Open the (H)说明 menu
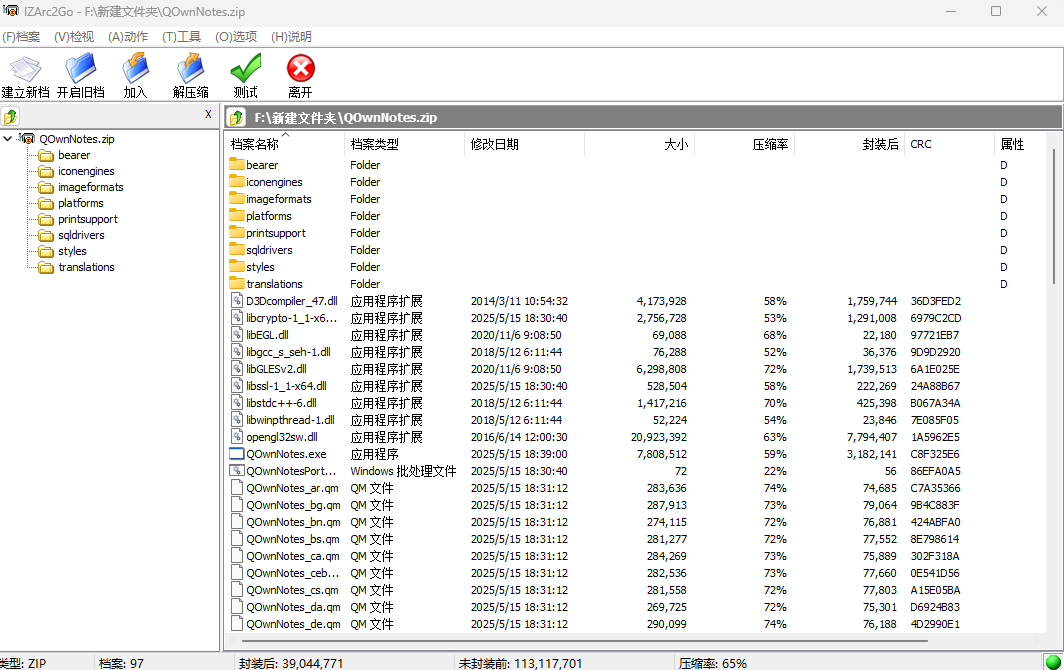 coord(291,37)
